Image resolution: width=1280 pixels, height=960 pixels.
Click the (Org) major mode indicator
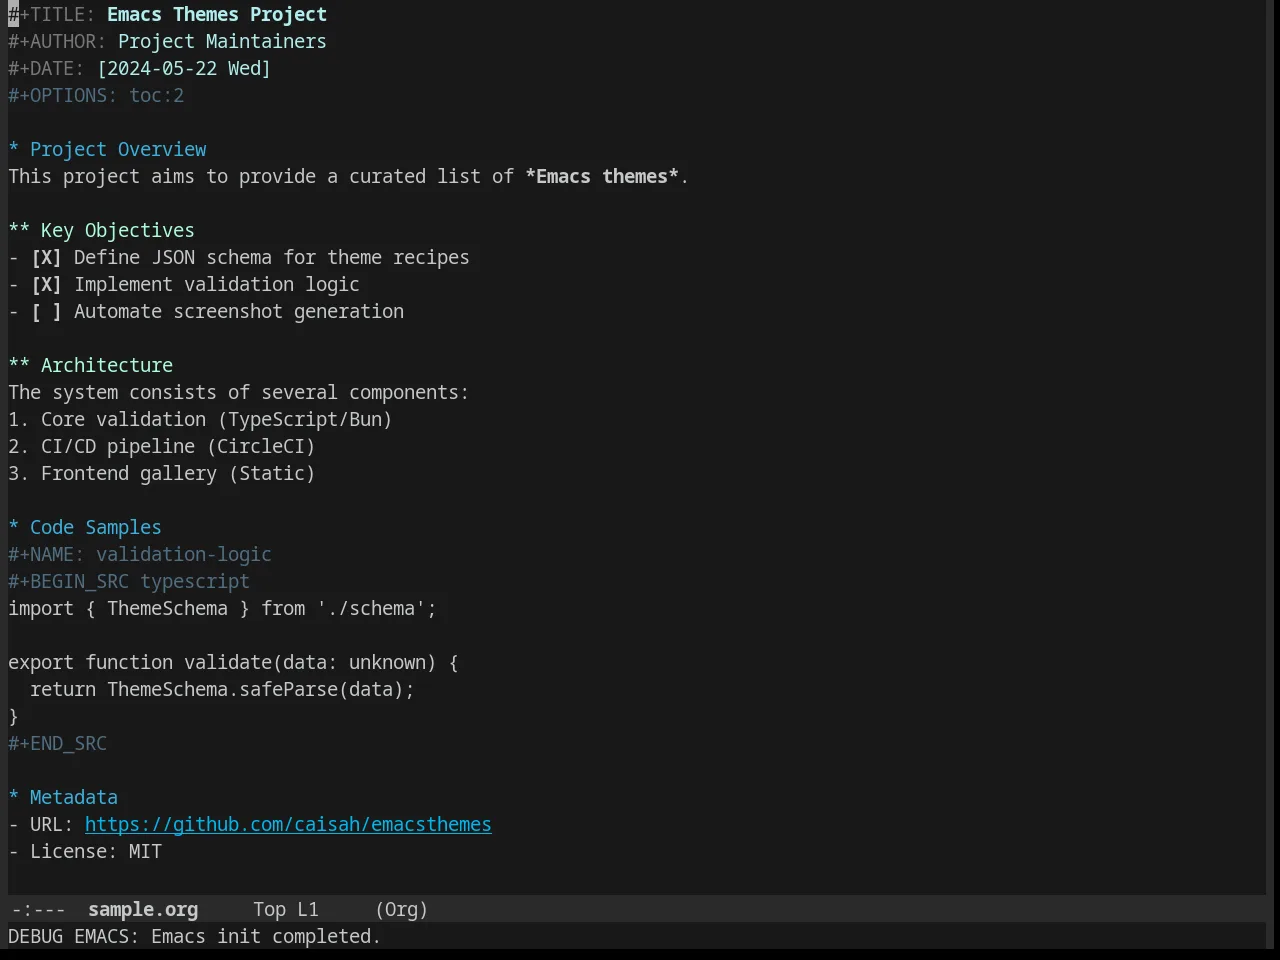(402, 909)
